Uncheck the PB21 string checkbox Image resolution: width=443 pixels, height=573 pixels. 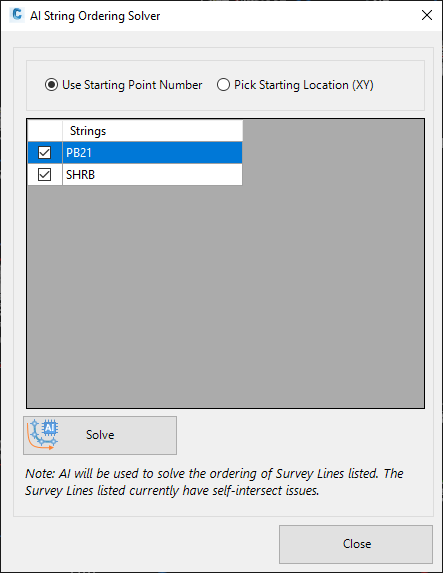point(45,152)
